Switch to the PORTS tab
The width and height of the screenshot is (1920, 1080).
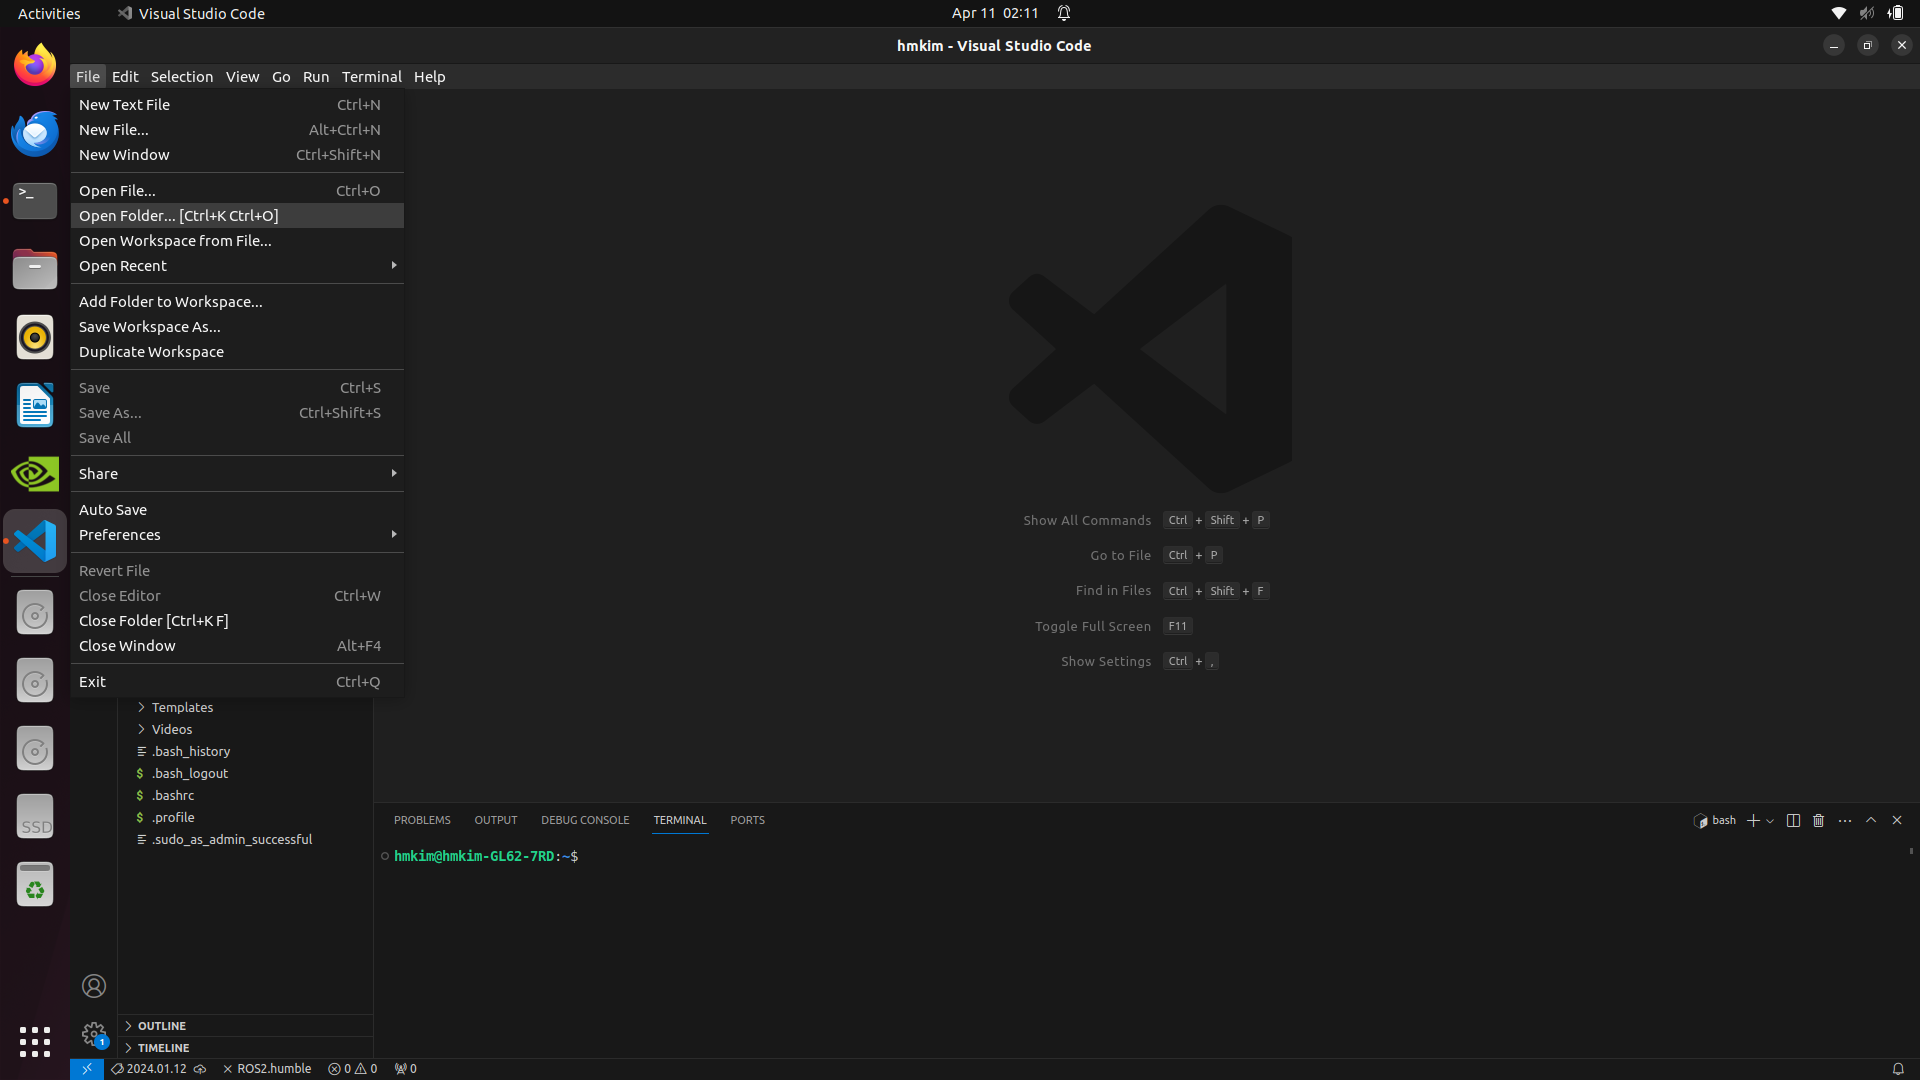[x=747, y=820]
